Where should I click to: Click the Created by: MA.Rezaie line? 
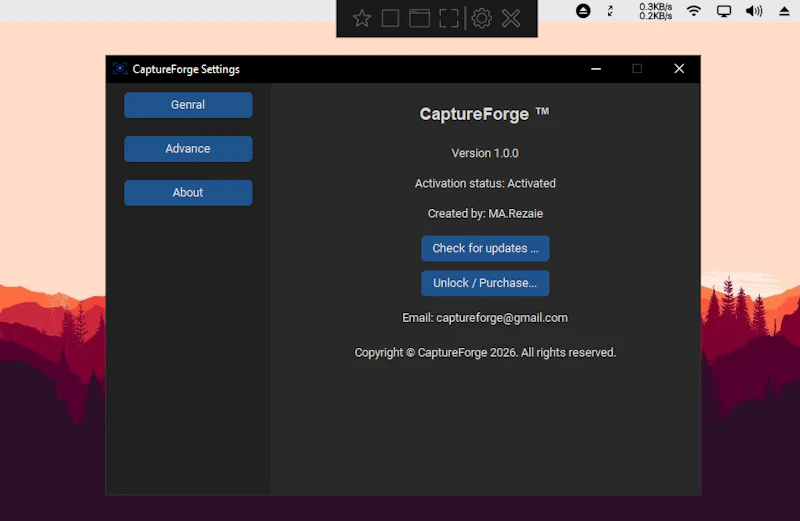[x=485, y=213]
